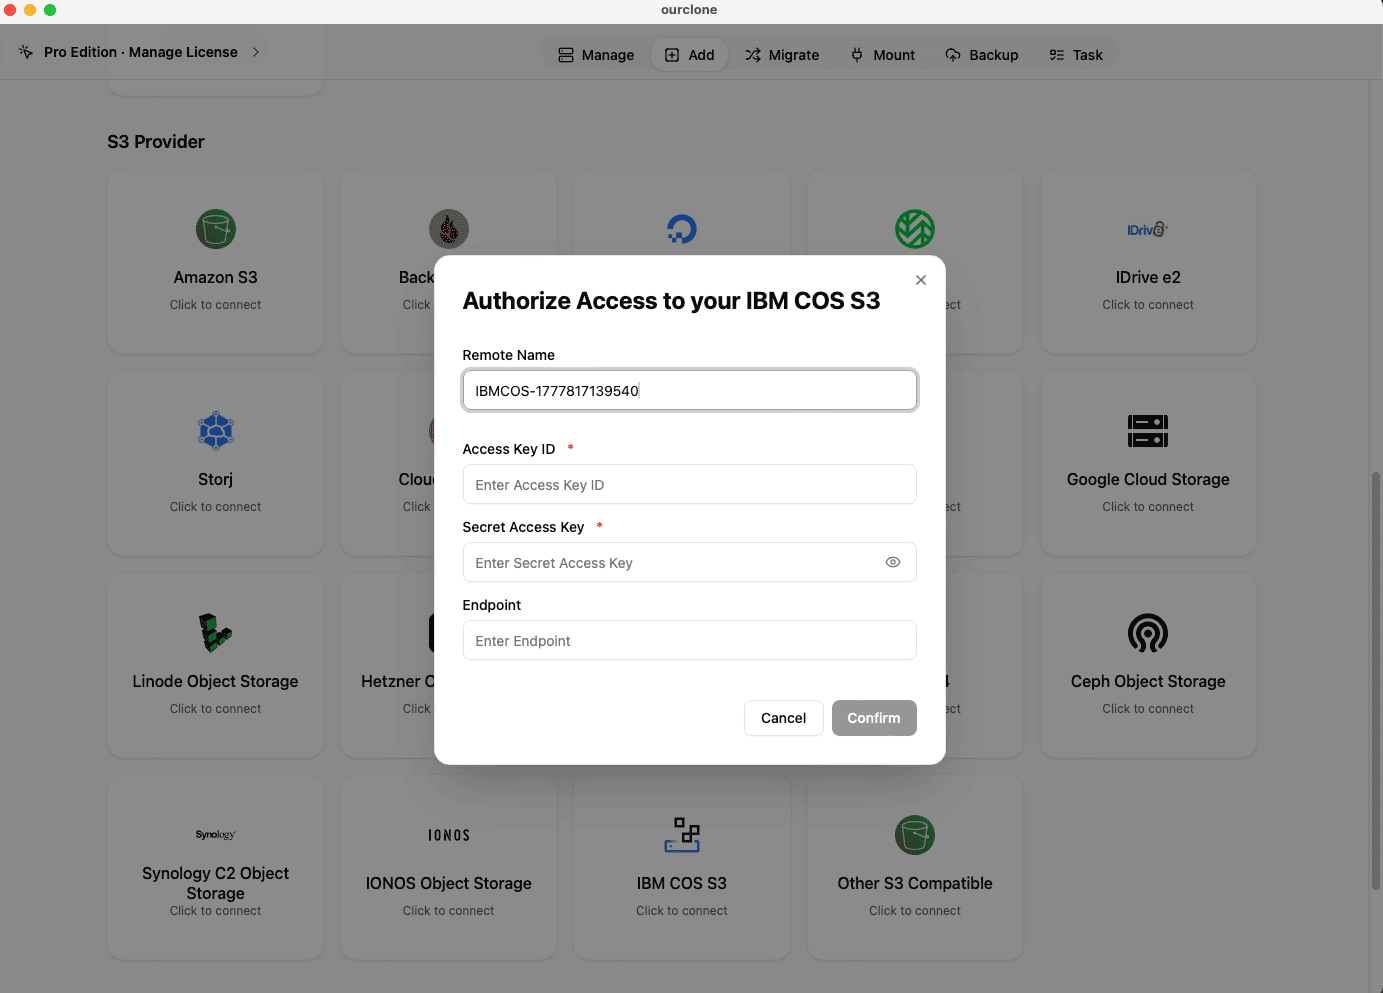Screen dimensions: 1383x993
Task: Click the Endpoint input field
Action: click(x=689, y=640)
